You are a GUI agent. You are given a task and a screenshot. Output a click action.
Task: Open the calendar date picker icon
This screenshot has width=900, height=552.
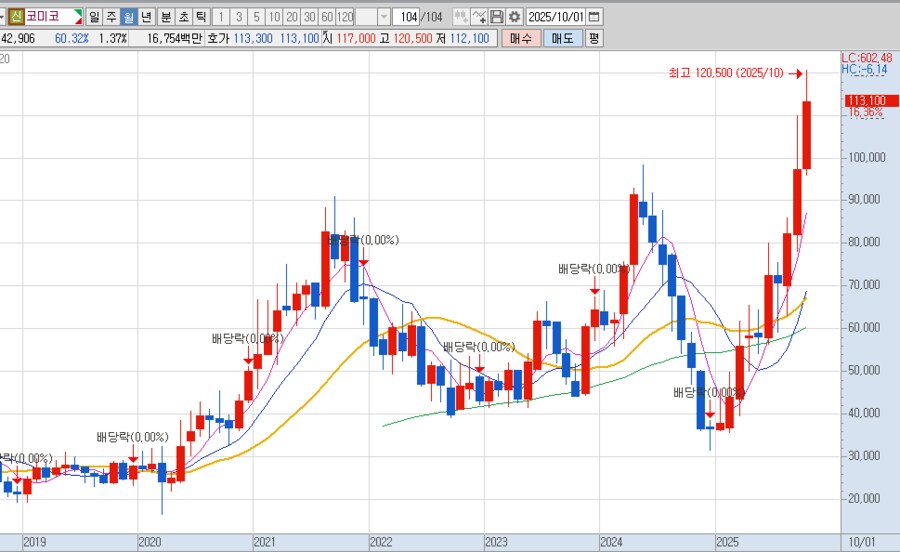coord(595,17)
